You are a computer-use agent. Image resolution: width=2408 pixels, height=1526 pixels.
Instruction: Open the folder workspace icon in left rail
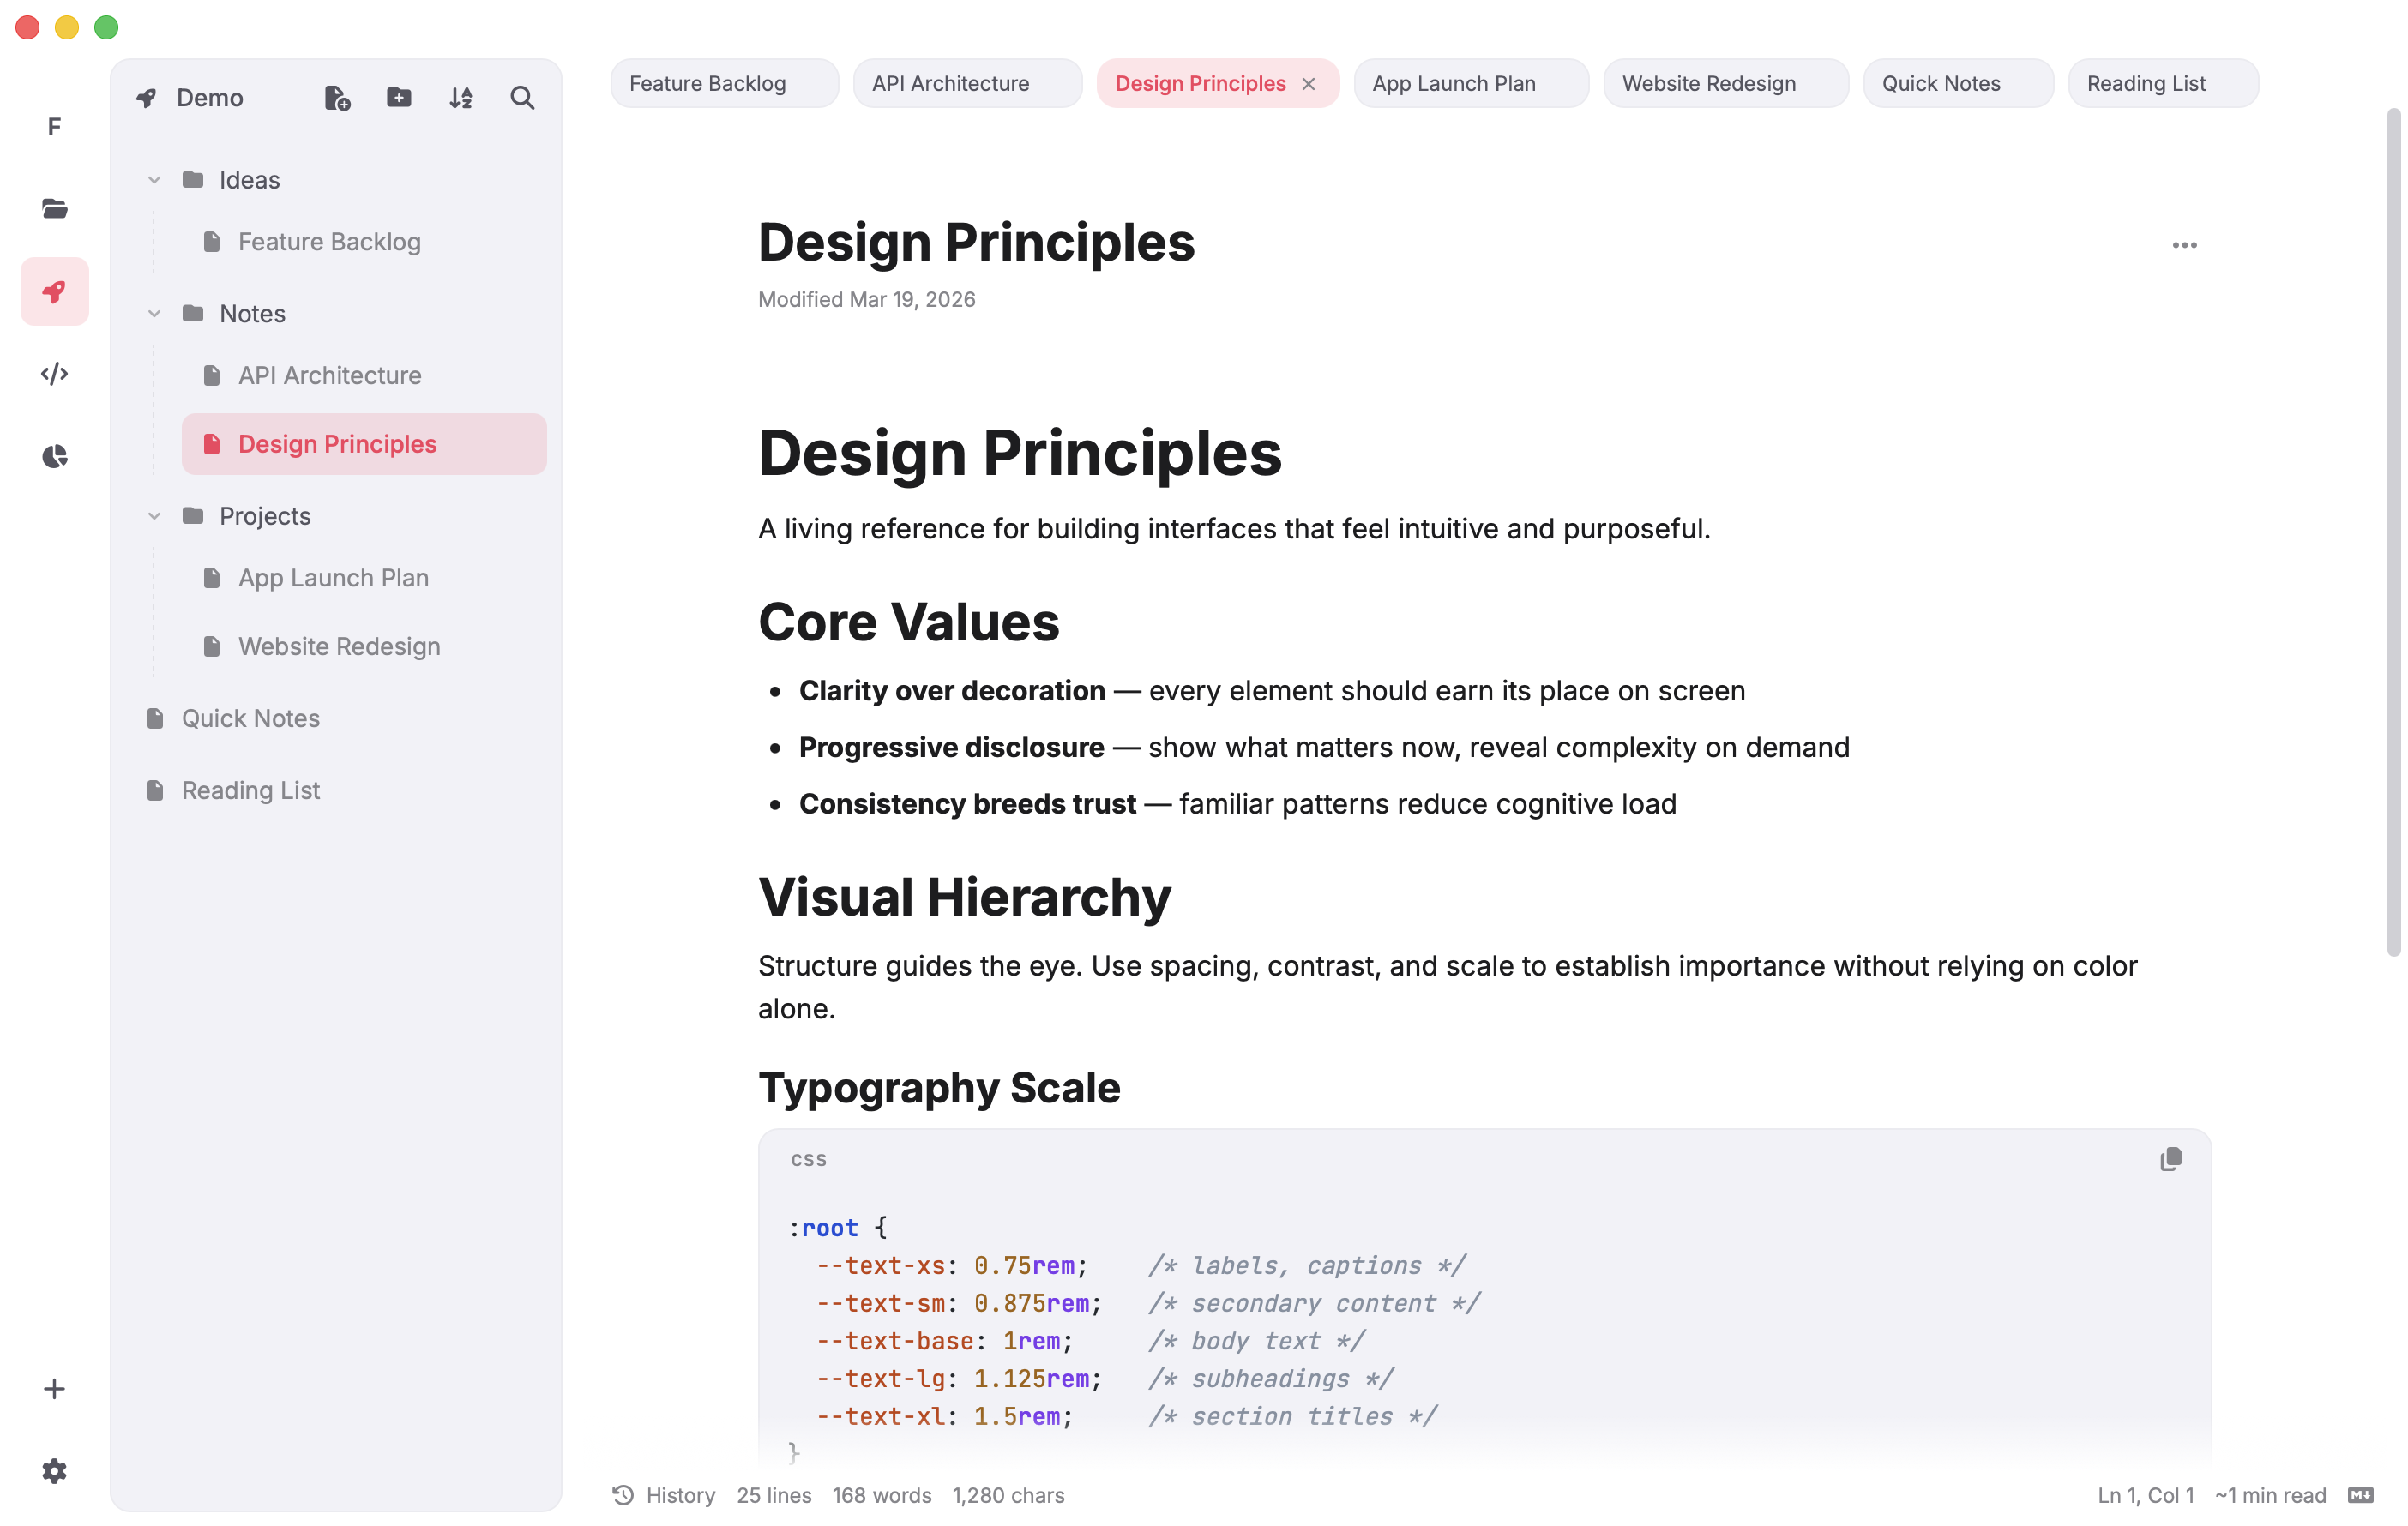(54, 208)
